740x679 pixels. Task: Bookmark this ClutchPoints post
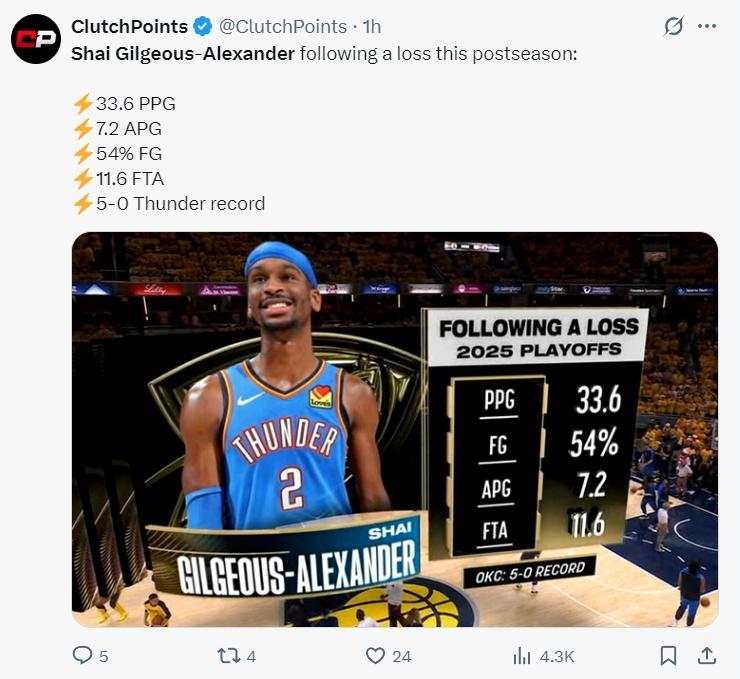coord(668,656)
